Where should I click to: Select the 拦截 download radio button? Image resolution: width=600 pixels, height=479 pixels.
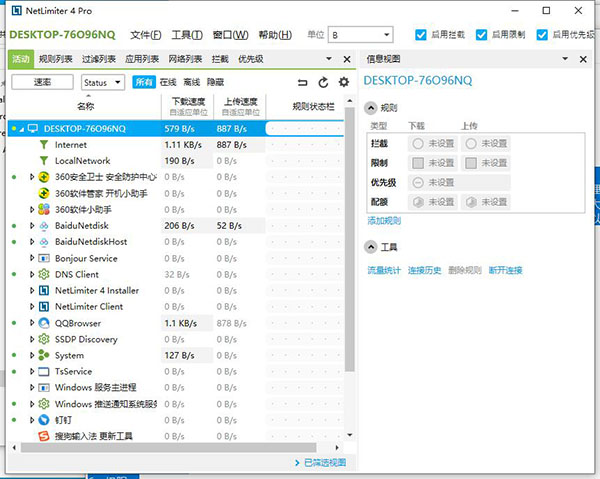click(418, 143)
